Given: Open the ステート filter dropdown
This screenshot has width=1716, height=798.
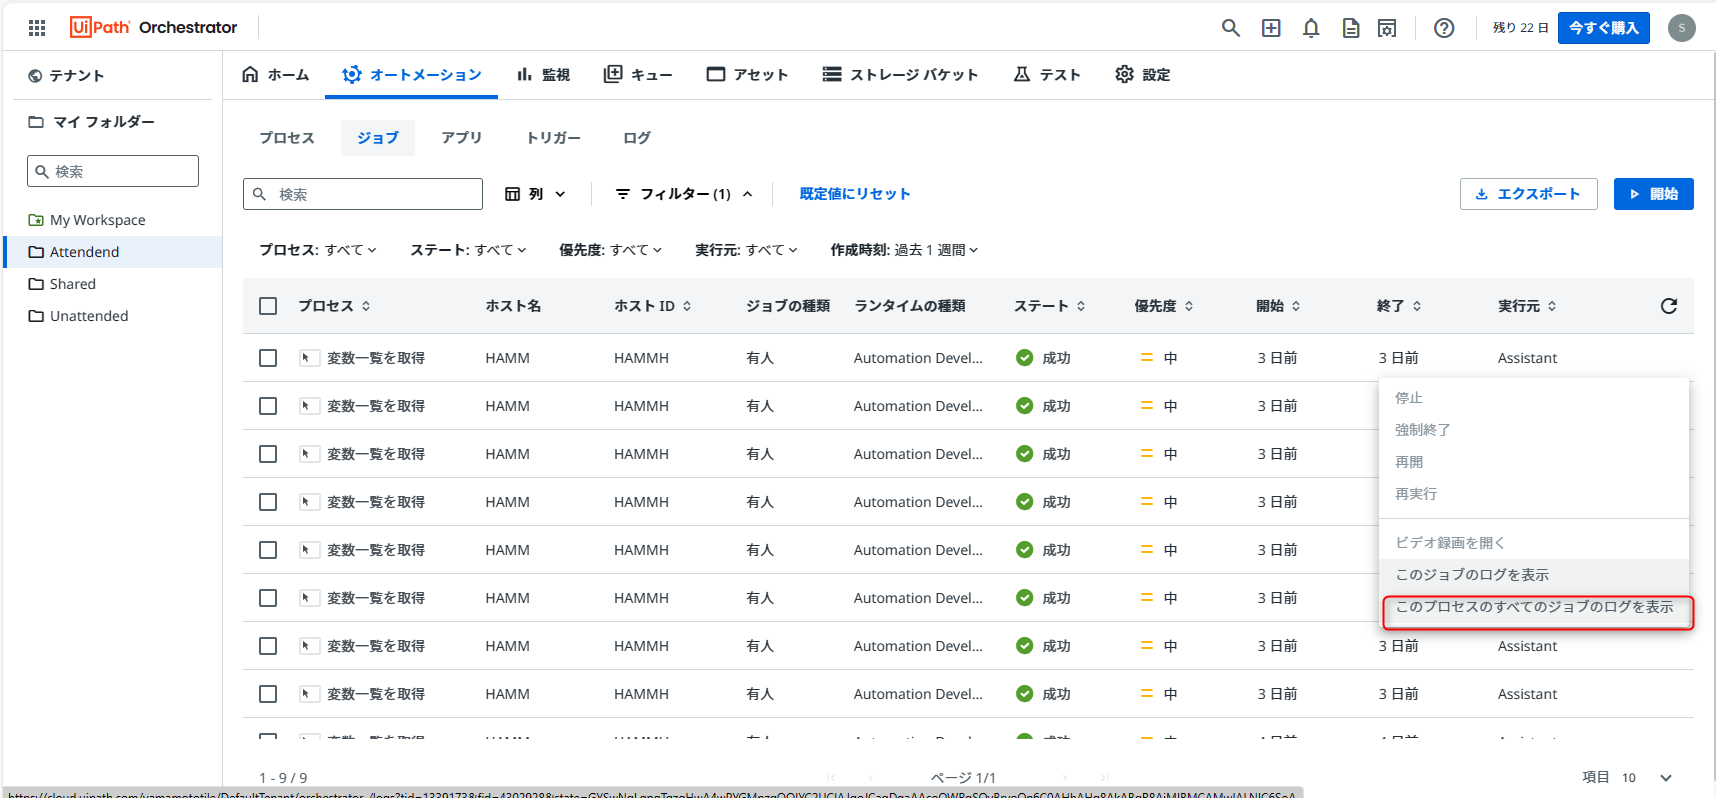Looking at the screenshot, I should (468, 250).
